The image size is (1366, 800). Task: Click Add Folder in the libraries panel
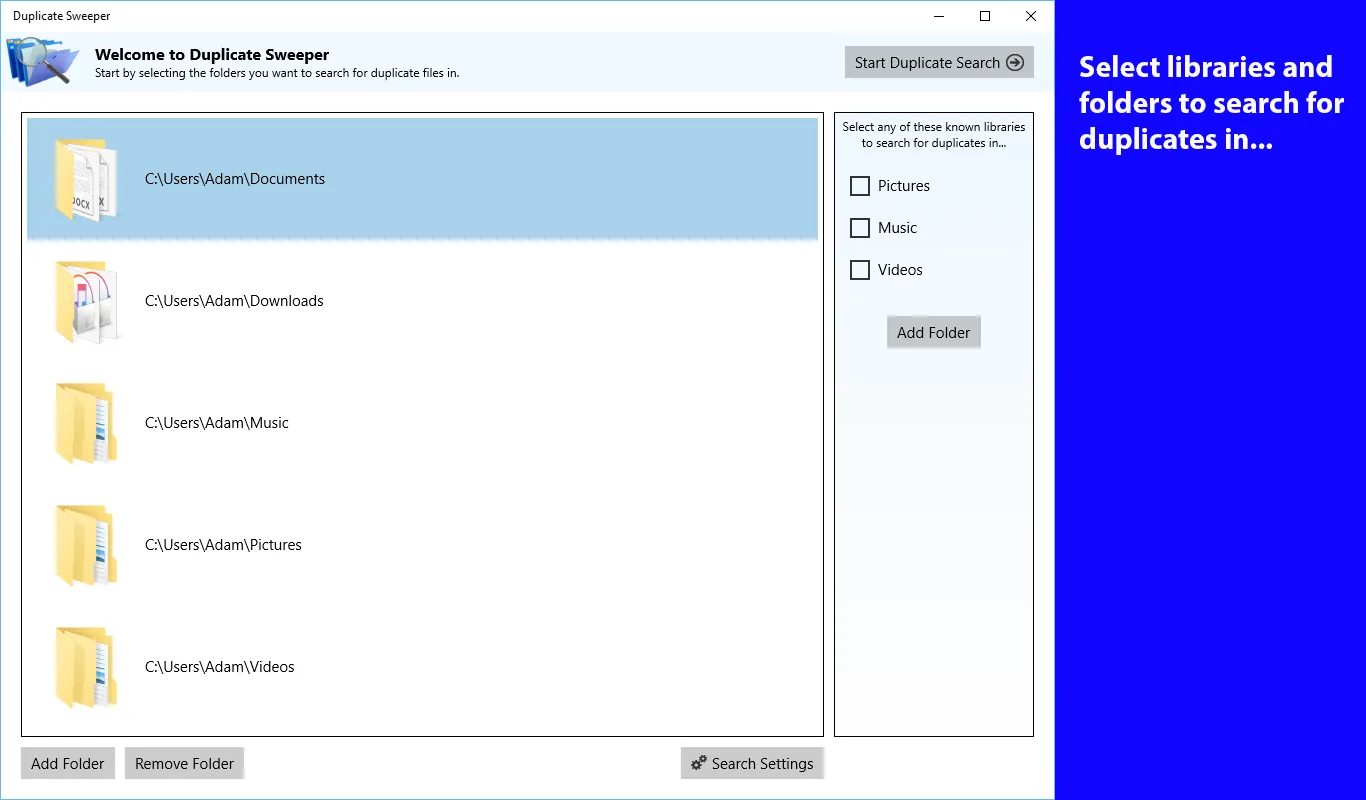[x=933, y=332]
